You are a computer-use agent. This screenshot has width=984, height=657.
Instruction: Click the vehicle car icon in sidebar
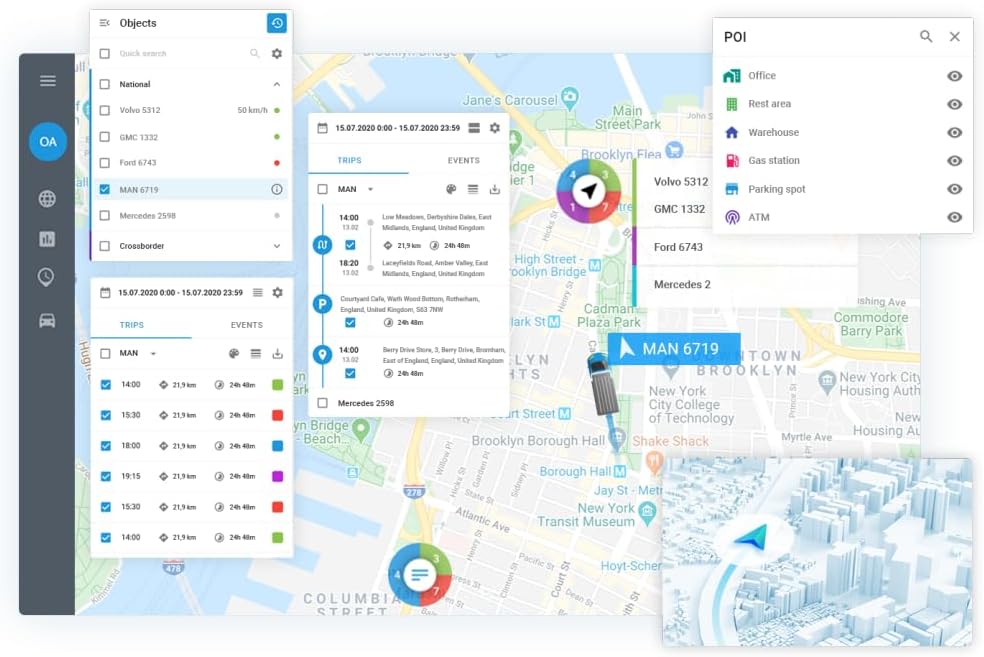click(x=47, y=321)
